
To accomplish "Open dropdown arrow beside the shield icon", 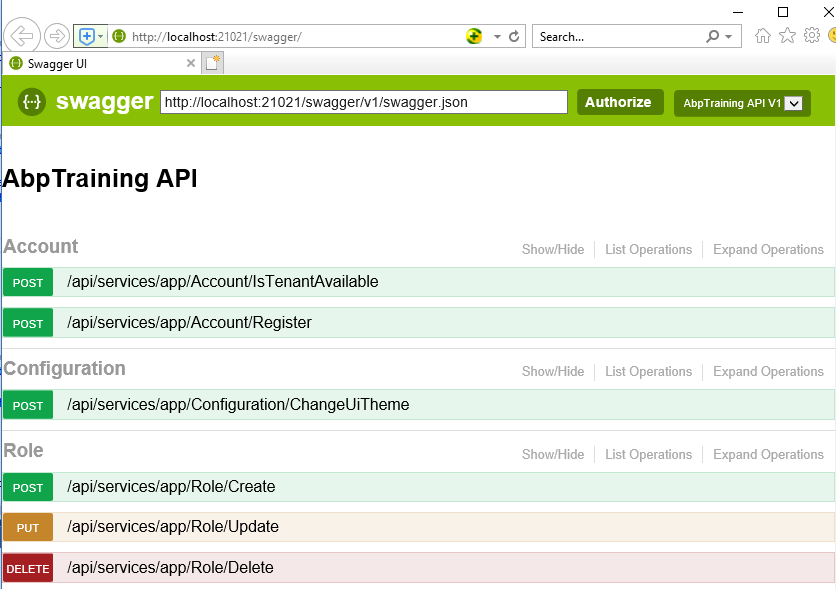I will click(x=101, y=36).
